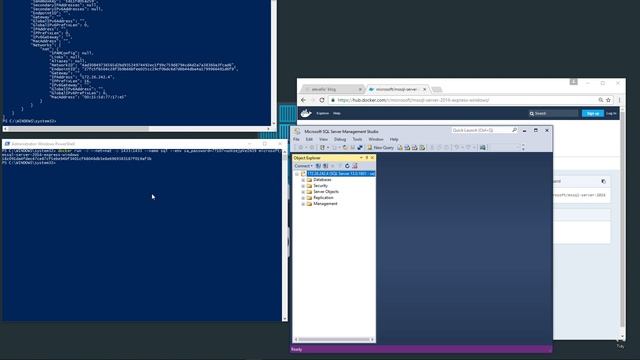This screenshot has height=360, width=640.
Task: Select the Server Objects tree item
Action: (x=326, y=191)
